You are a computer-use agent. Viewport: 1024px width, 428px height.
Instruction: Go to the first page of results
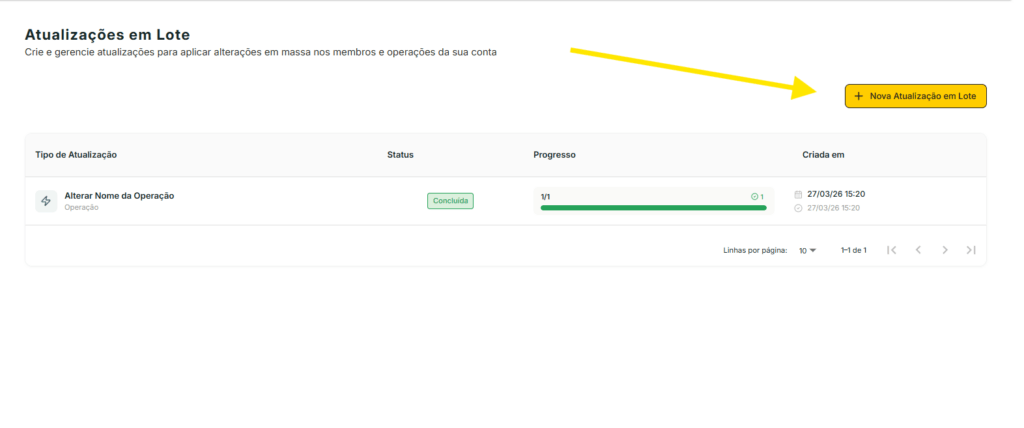892,250
